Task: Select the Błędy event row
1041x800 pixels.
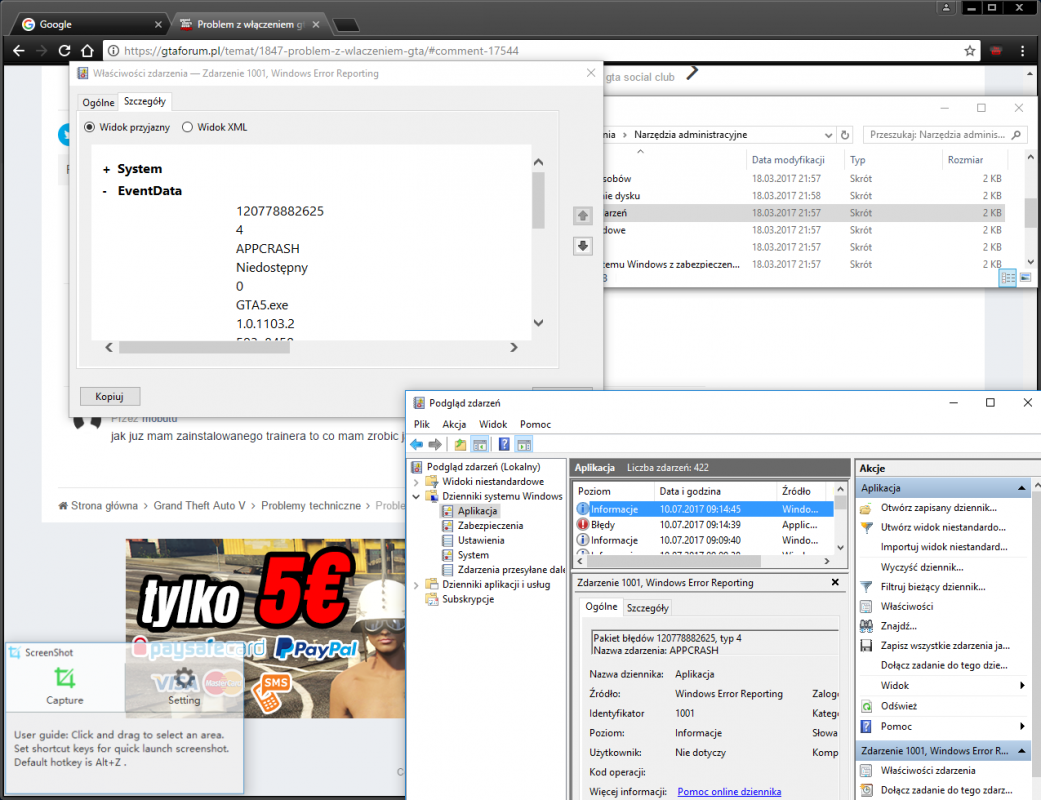Action: pos(703,525)
